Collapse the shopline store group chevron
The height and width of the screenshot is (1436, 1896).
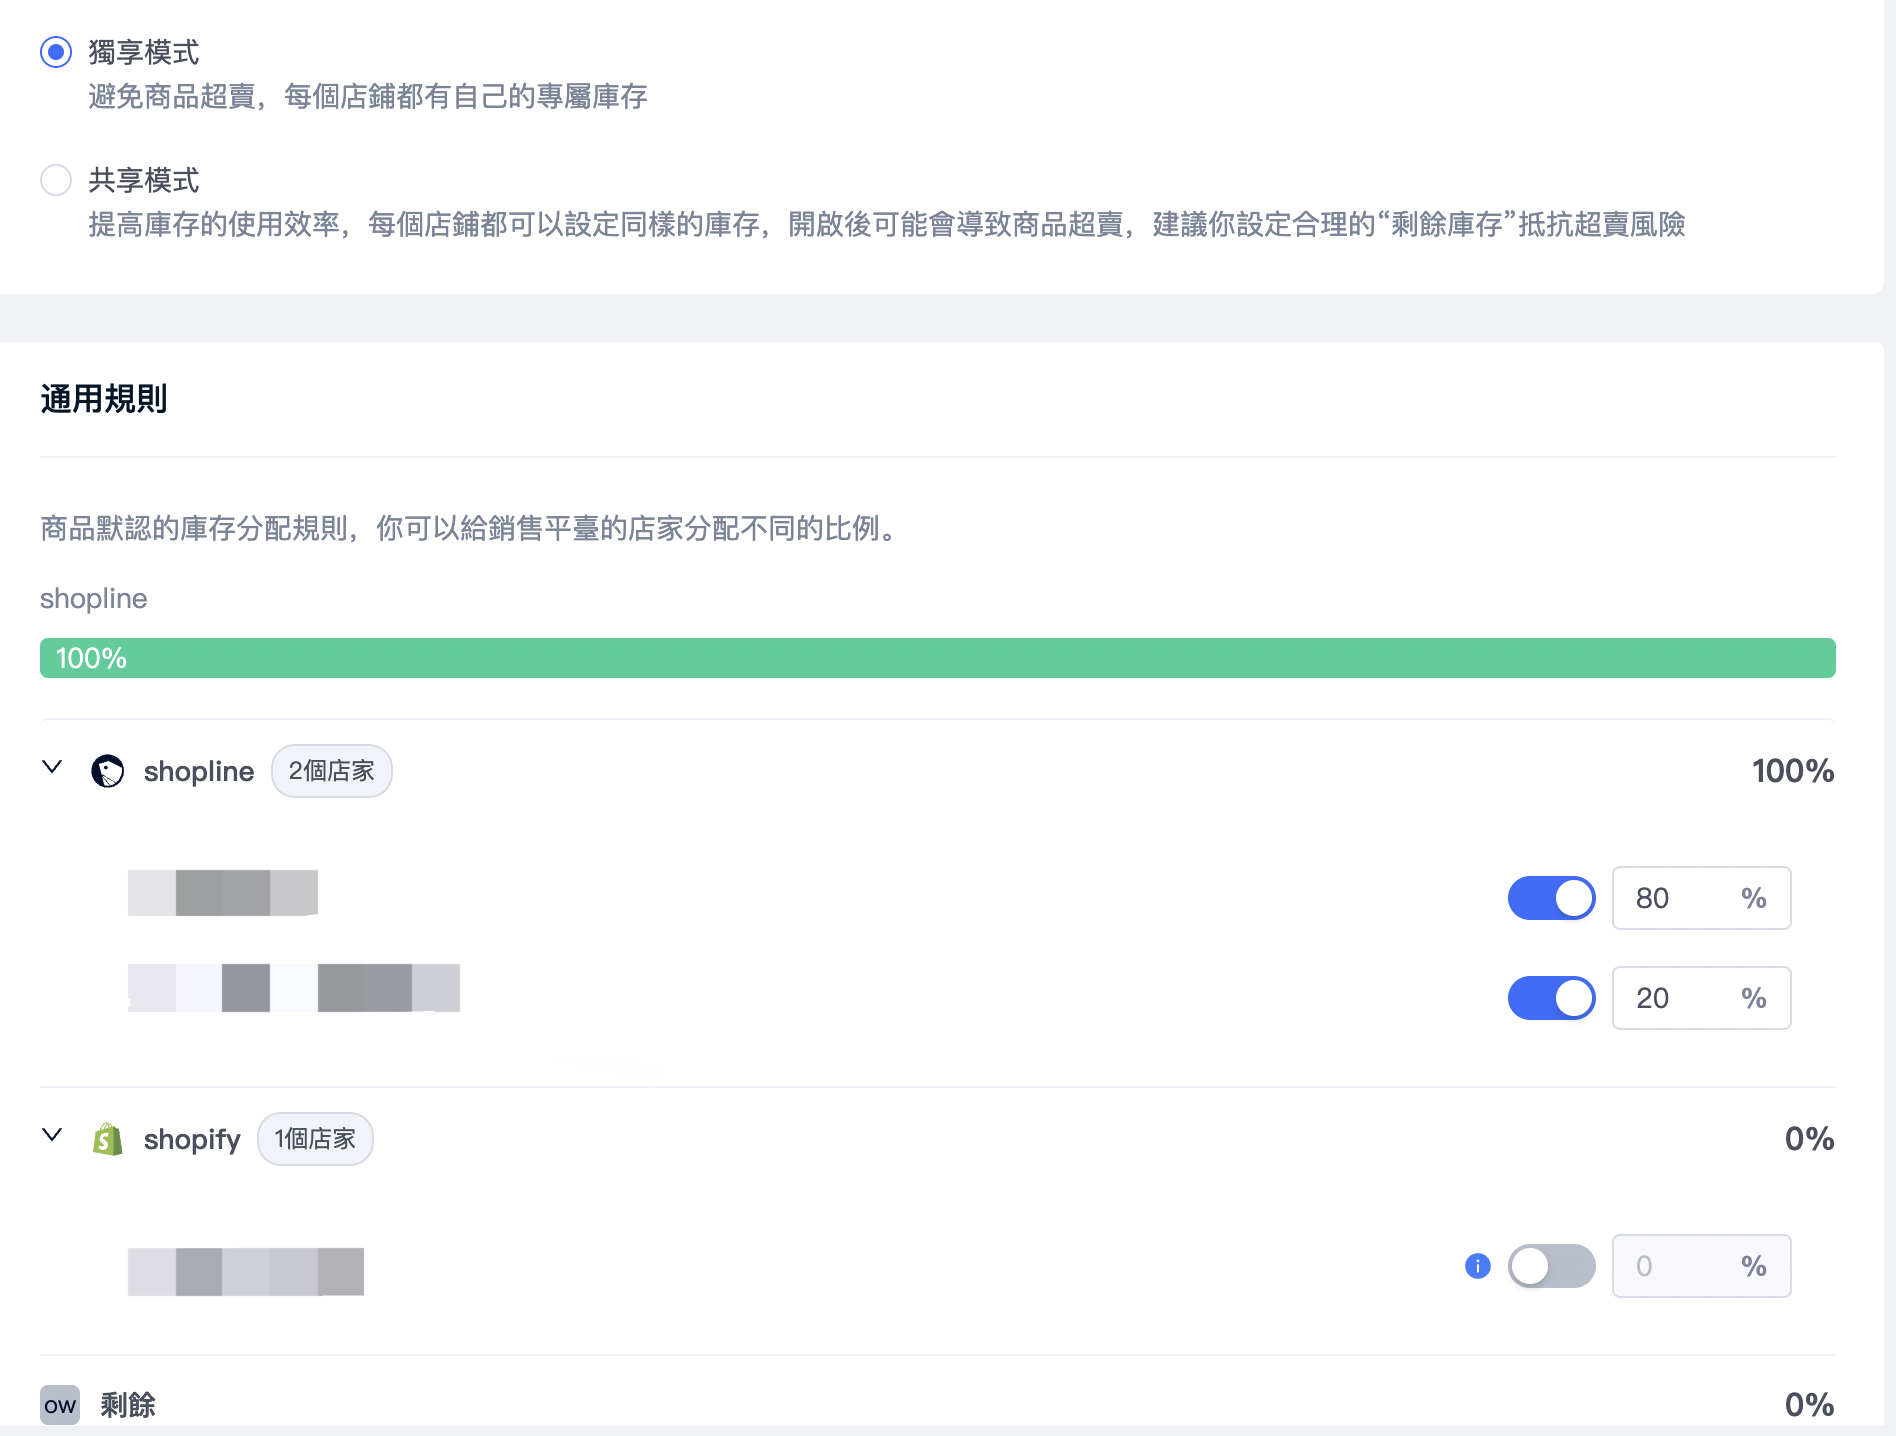[52, 767]
